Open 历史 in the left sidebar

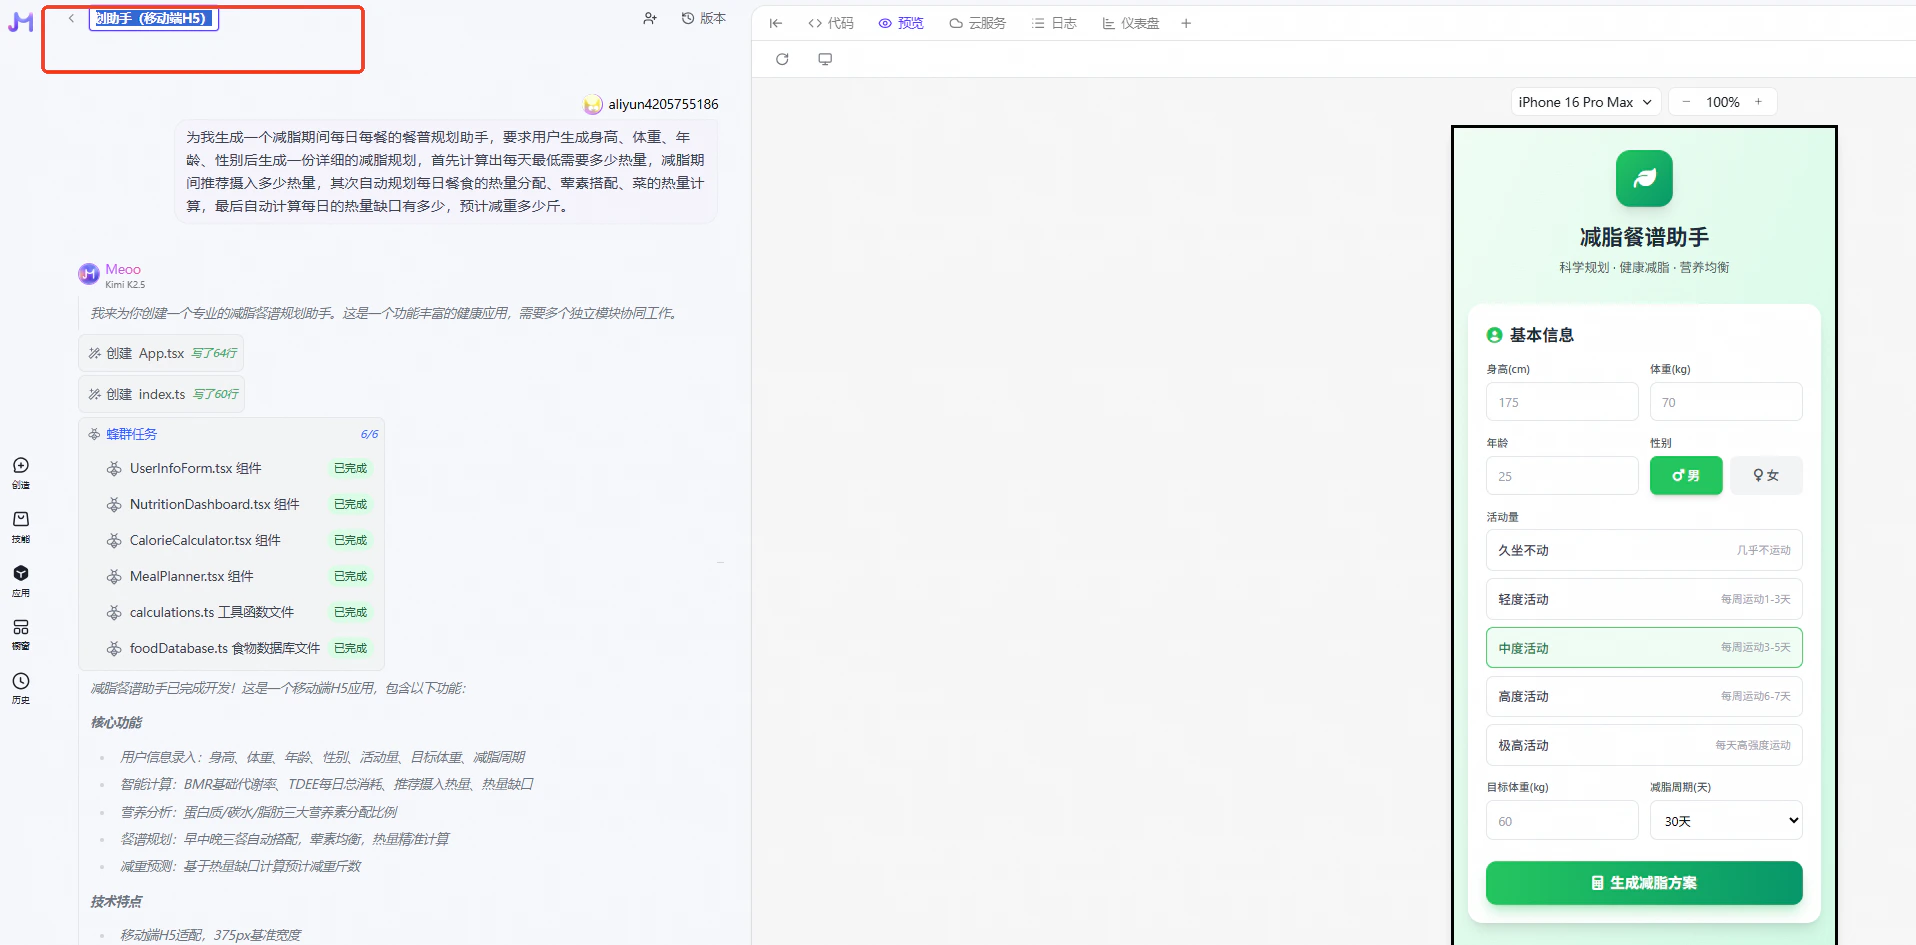point(21,689)
